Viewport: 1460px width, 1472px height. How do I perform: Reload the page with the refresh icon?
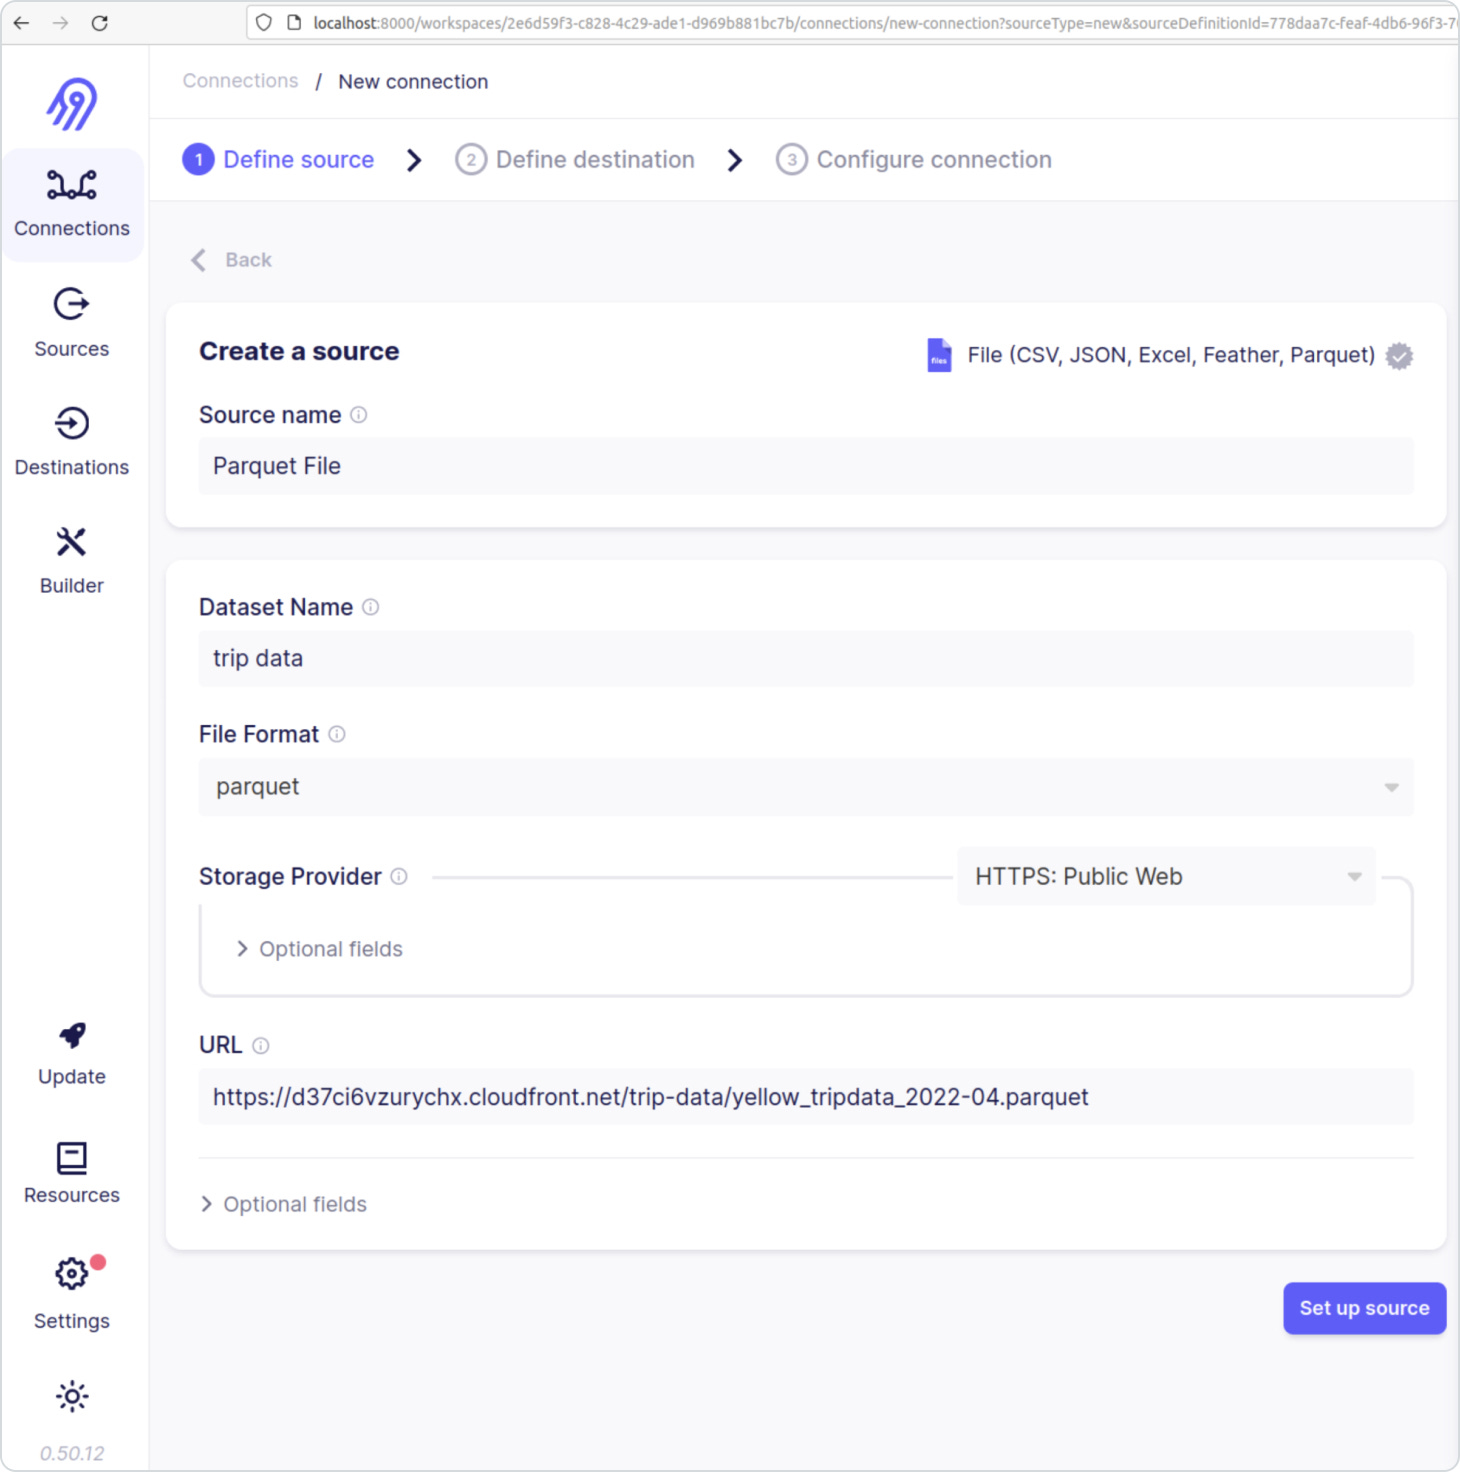(100, 23)
